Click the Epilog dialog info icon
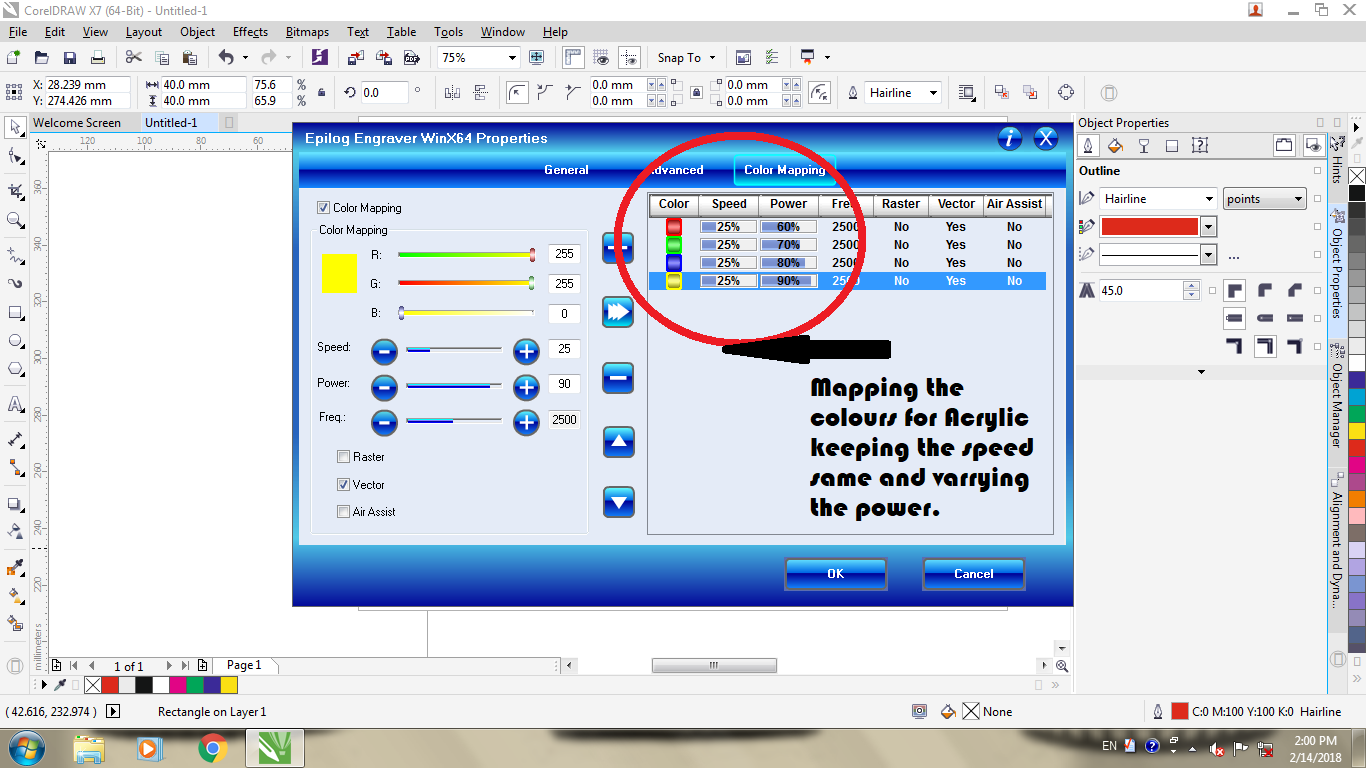 (x=1010, y=138)
